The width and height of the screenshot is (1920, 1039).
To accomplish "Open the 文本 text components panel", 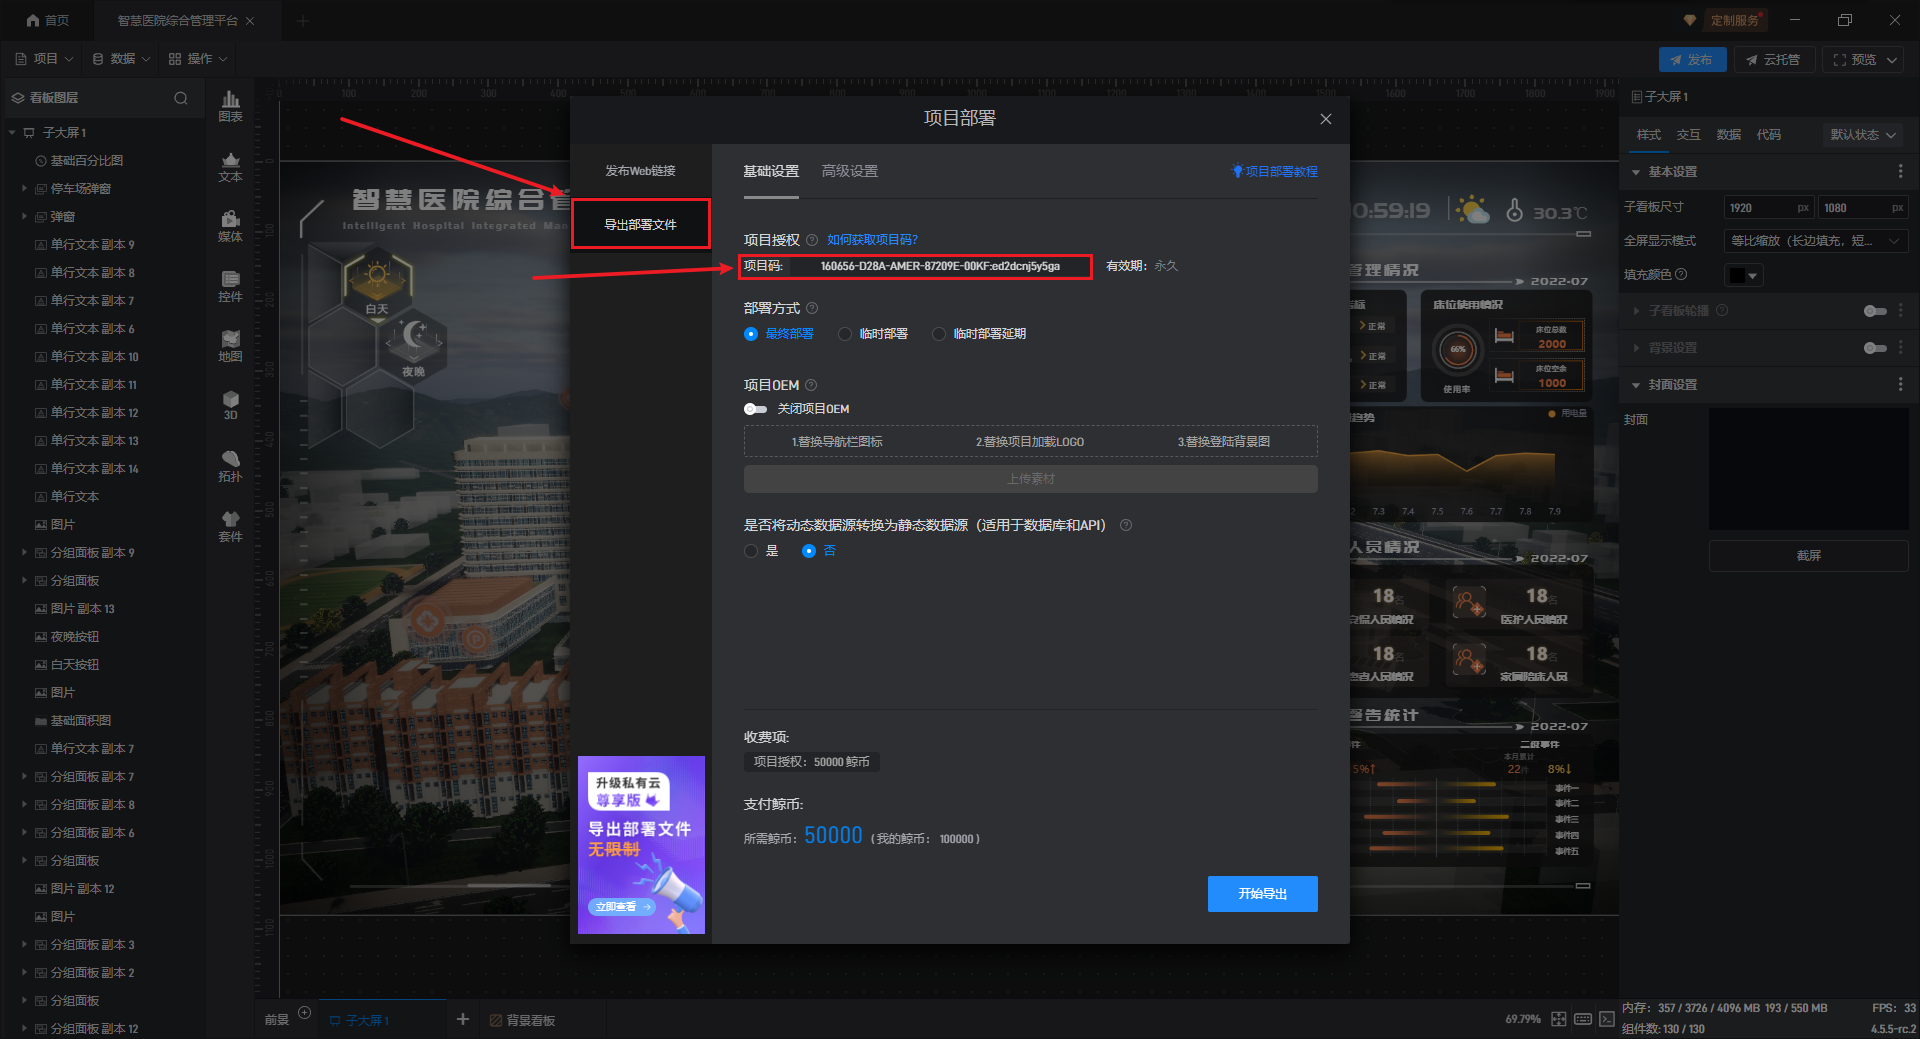I will [230, 166].
